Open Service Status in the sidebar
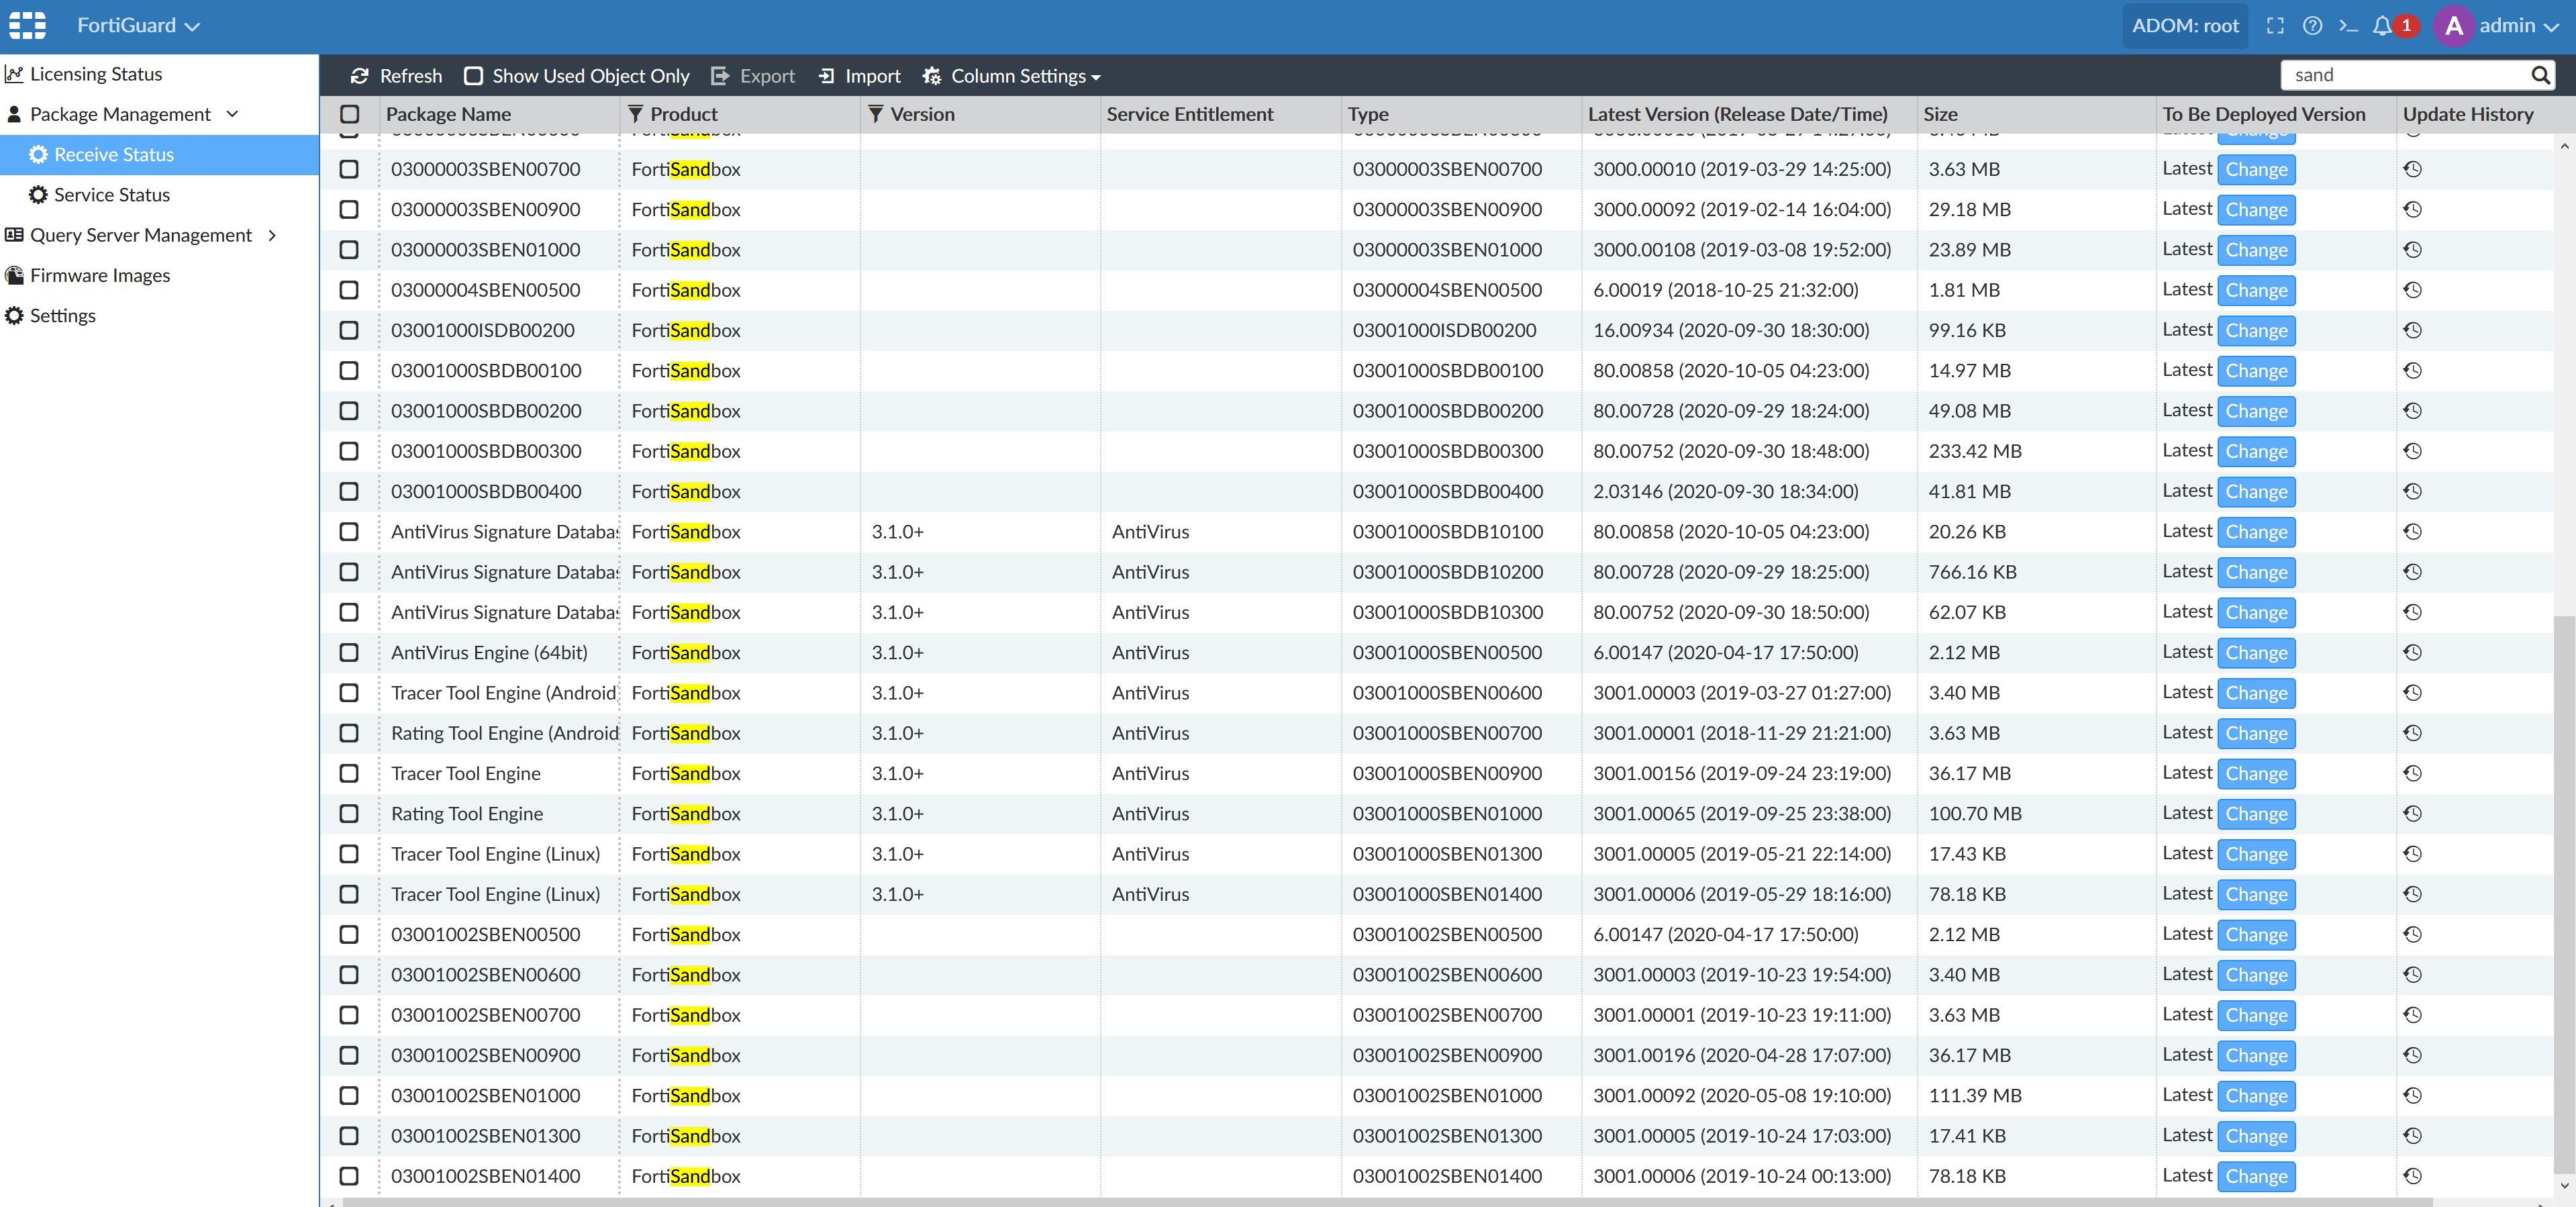 (111, 195)
